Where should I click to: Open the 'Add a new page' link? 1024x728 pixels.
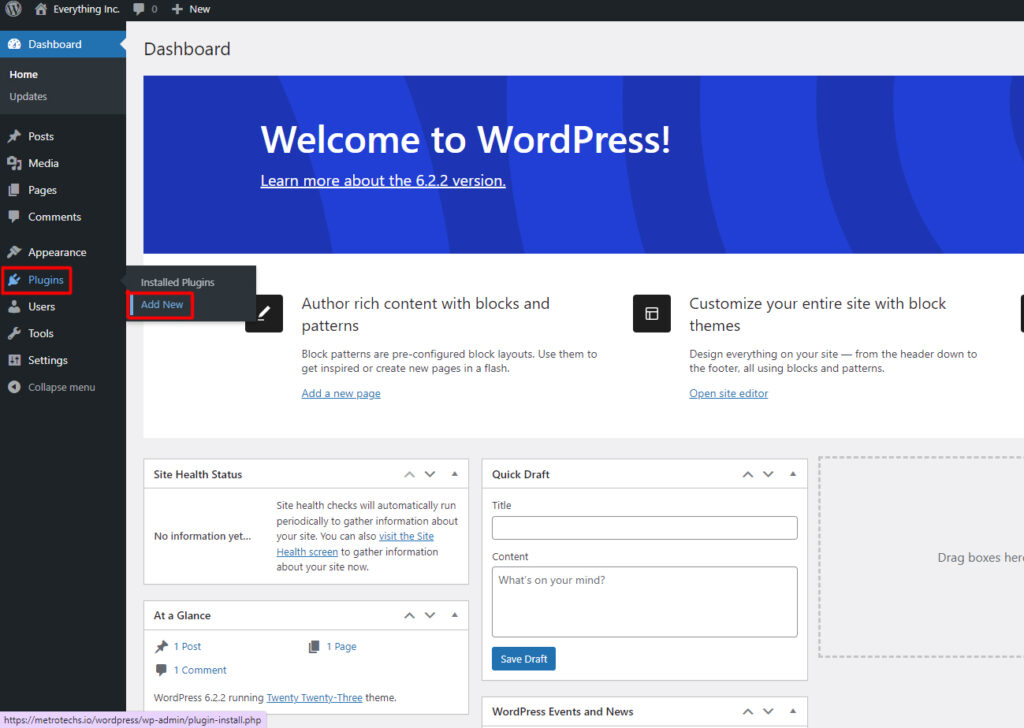pos(341,393)
